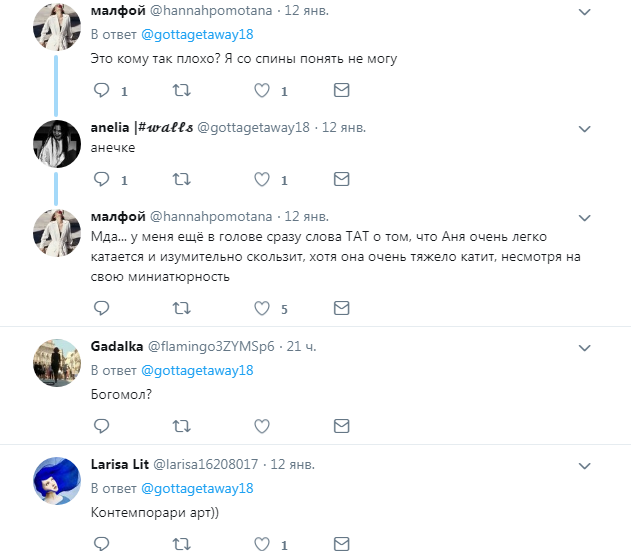Open more options for малфой's first tweet
This screenshot has height=551, width=631.
585,12
